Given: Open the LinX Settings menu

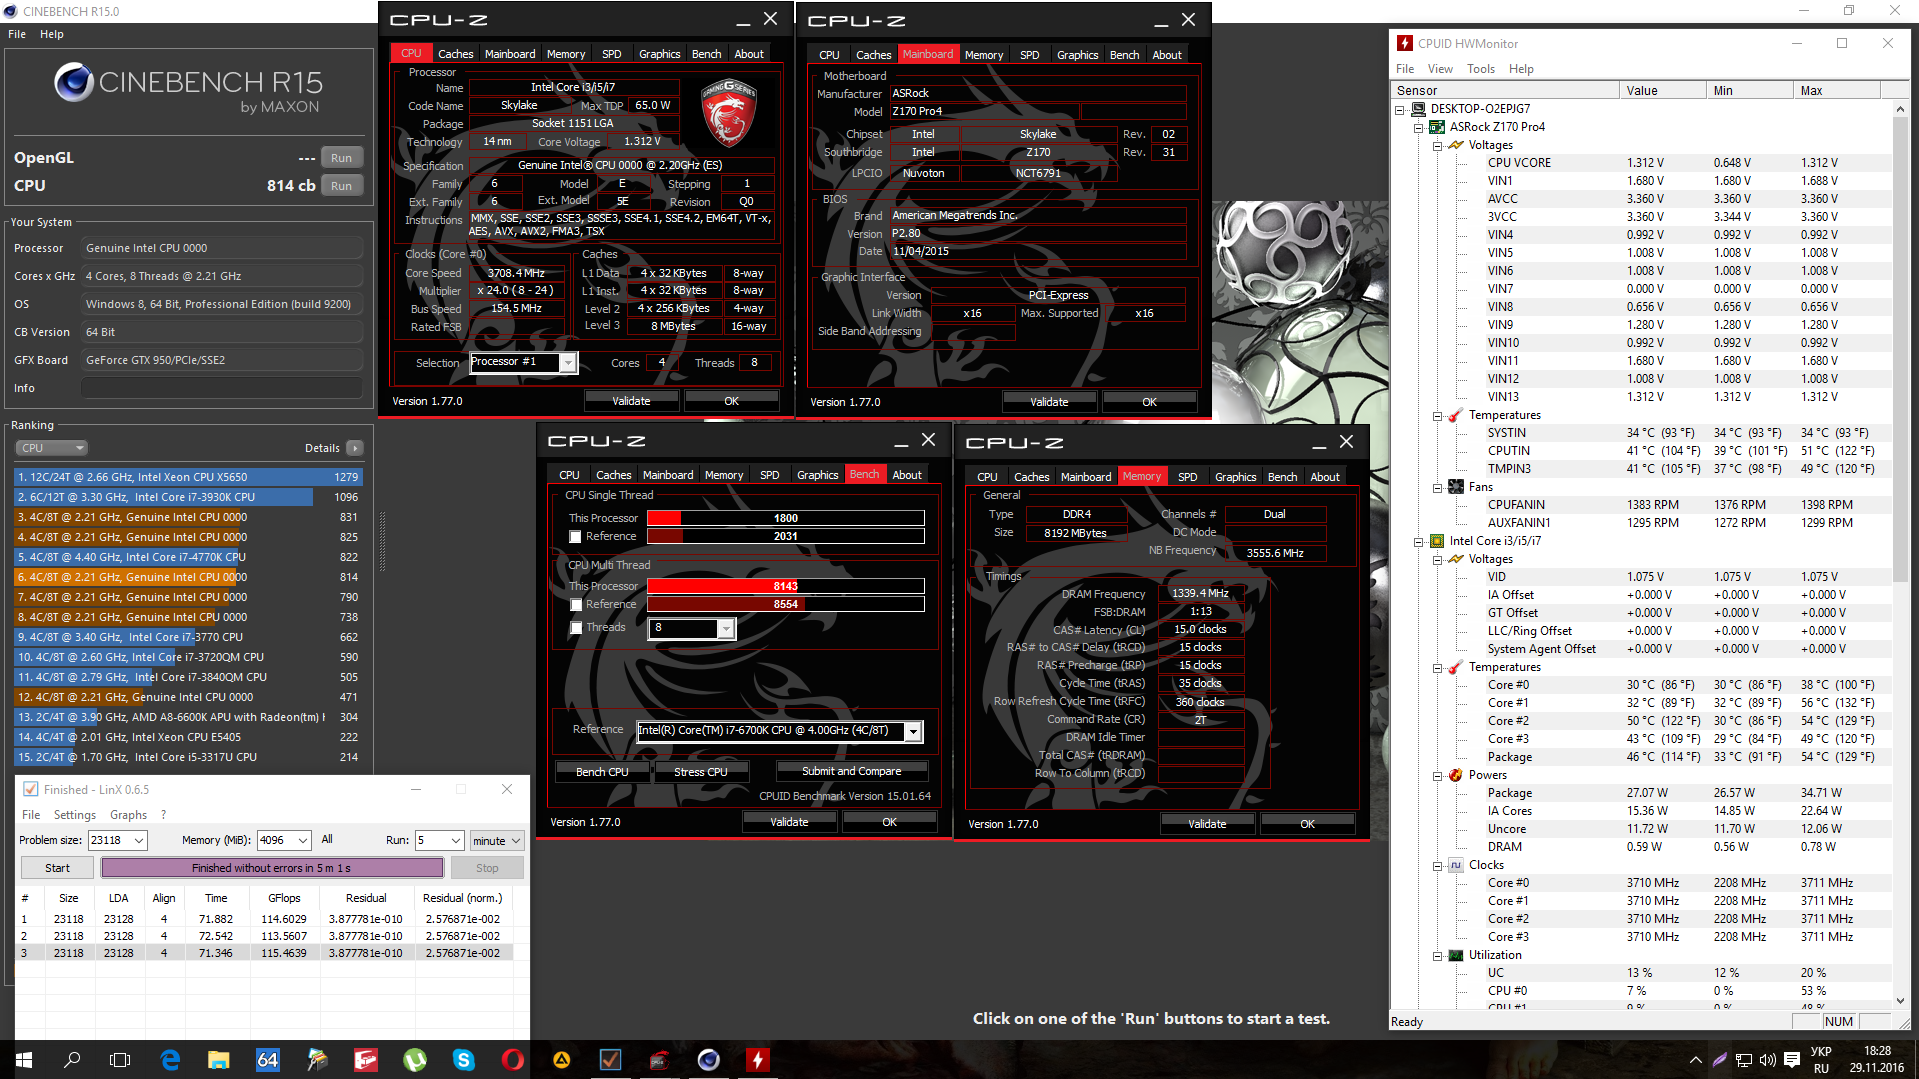Looking at the screenshot, I should click(x=74, y=815).
